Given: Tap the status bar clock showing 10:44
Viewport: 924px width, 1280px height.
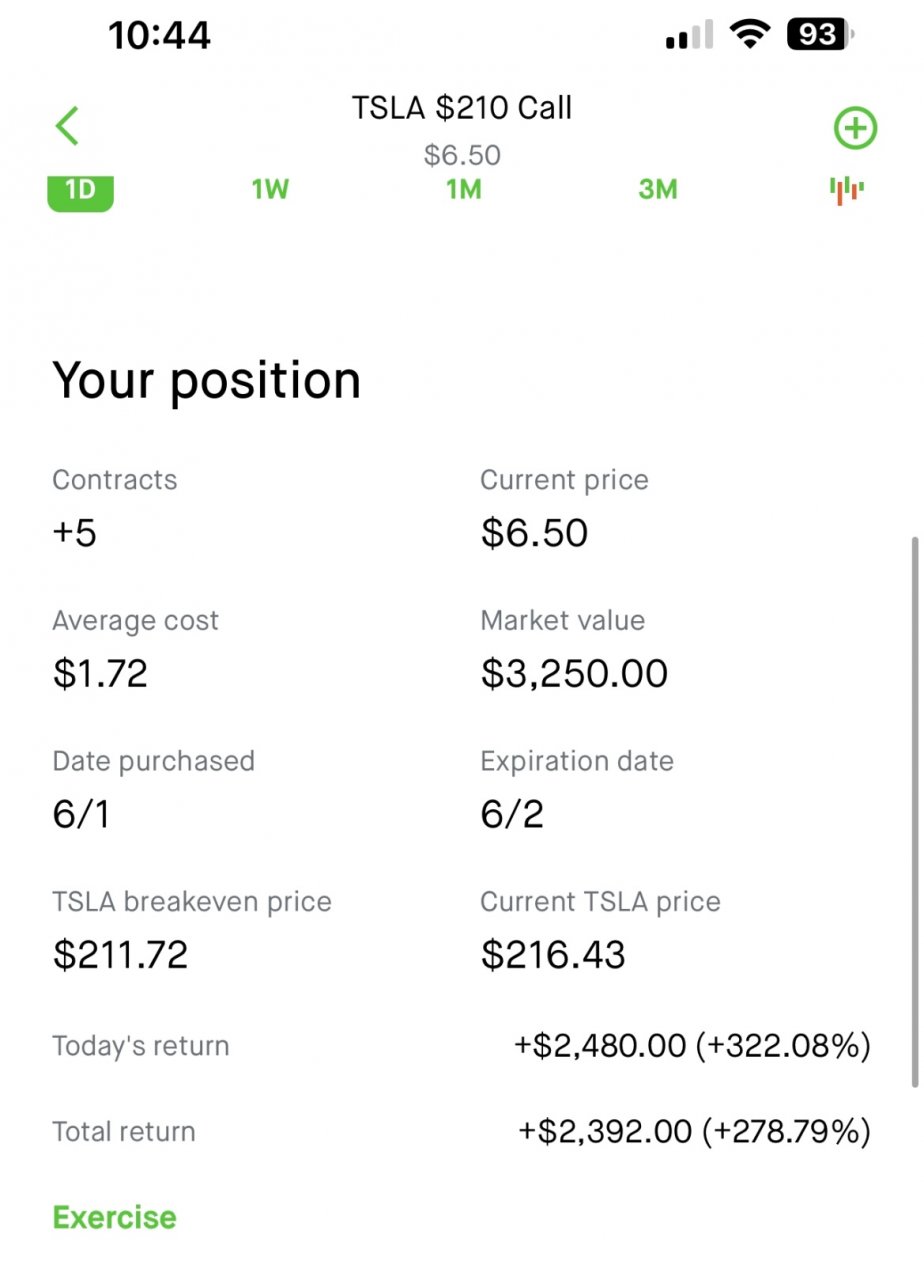Looking at the screenshot, I should (159, 36).
